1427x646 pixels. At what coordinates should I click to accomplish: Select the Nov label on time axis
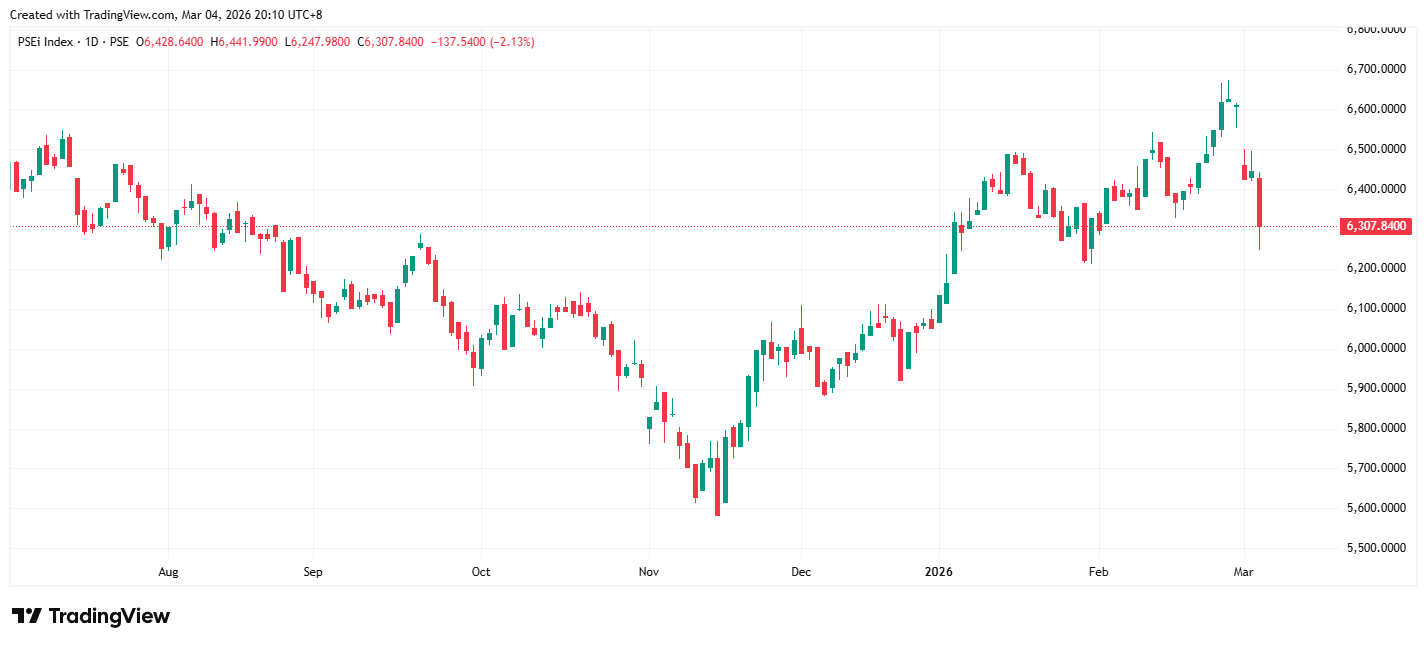click(649, 573)
